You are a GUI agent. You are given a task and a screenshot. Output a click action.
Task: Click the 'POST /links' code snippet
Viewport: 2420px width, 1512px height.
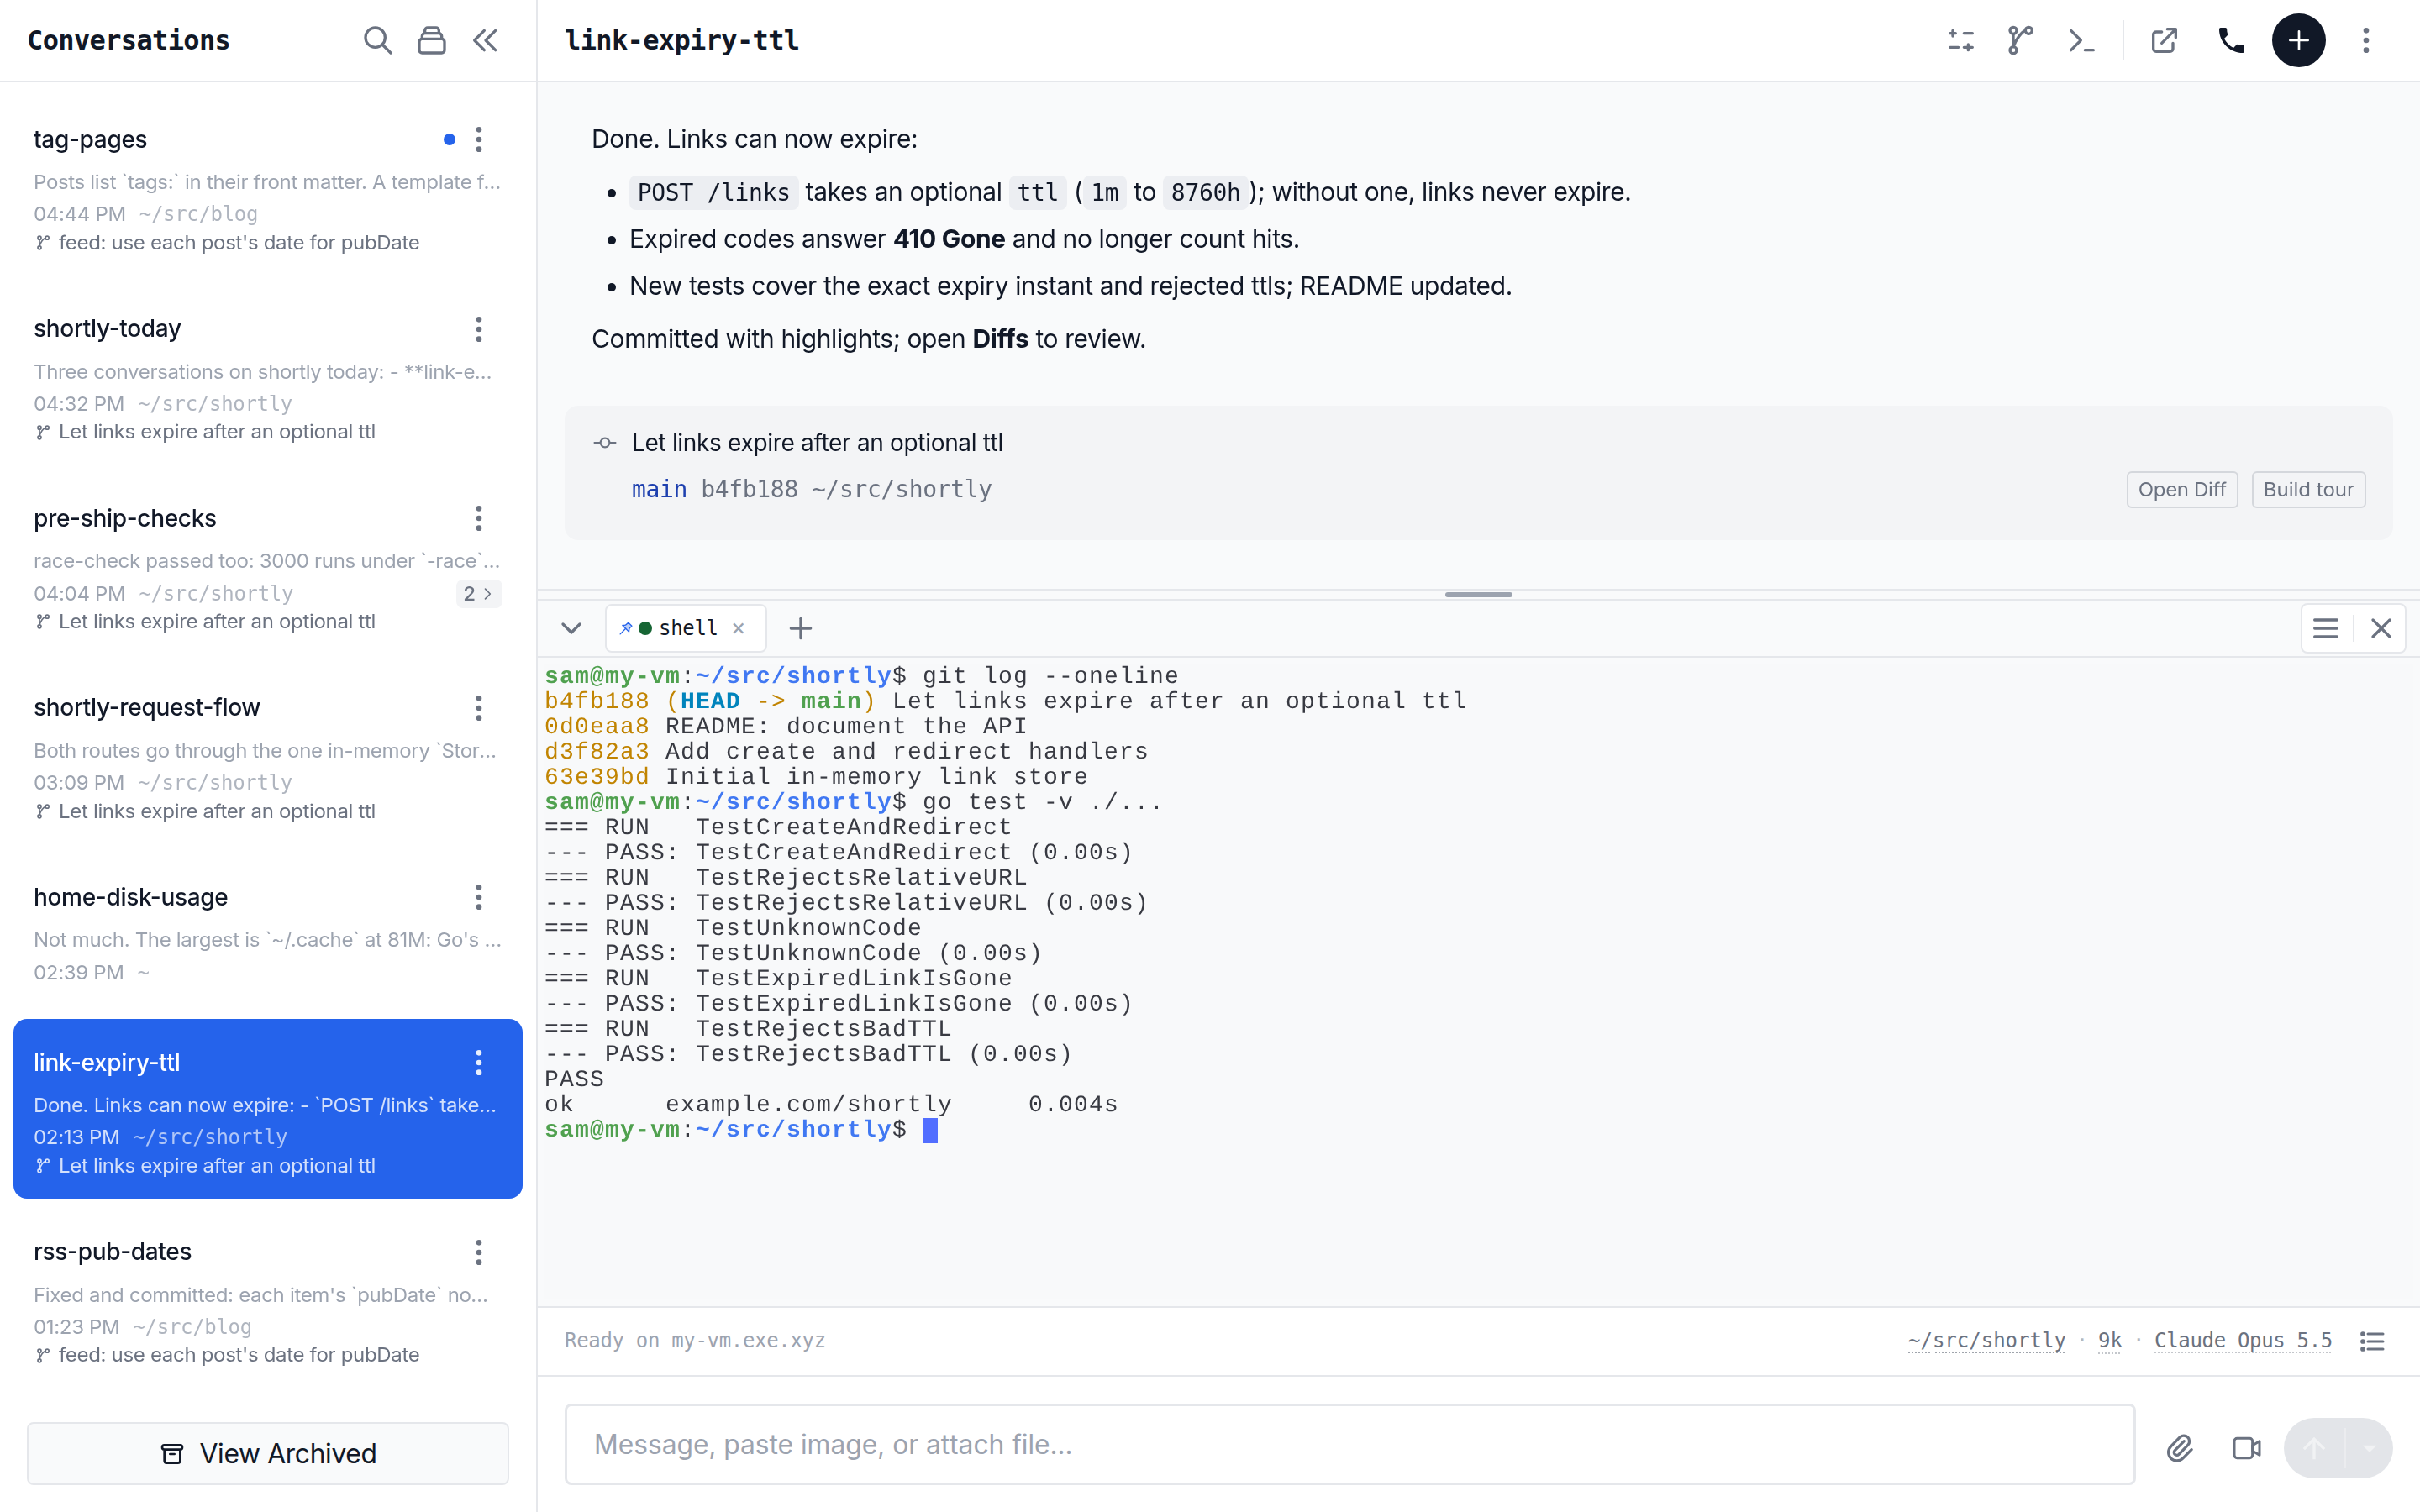pyautogui.click(x=713, y=192)
